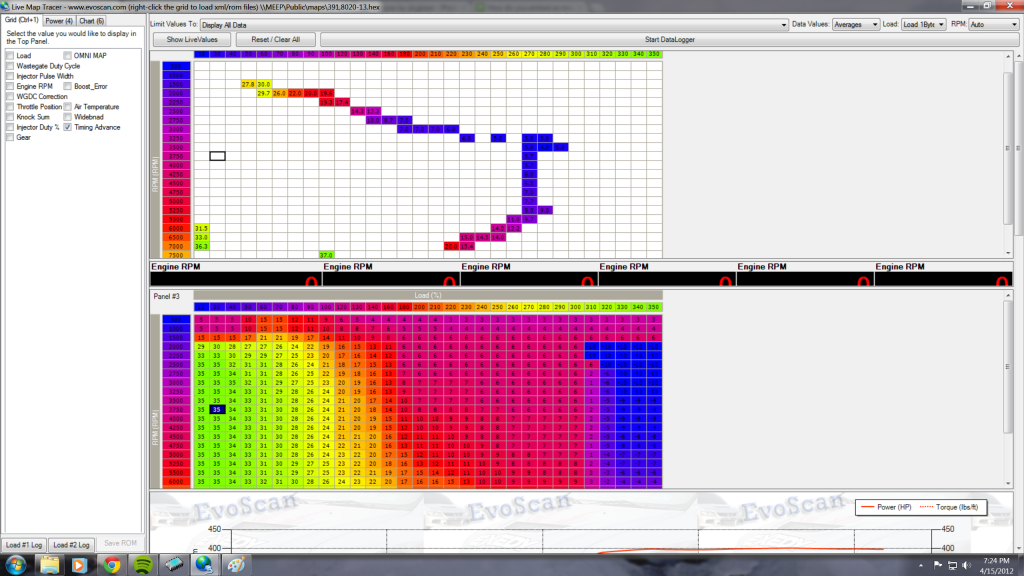Click the Start DataLogger button
This screenshot has width=1024, height=576.
(669, 40)
